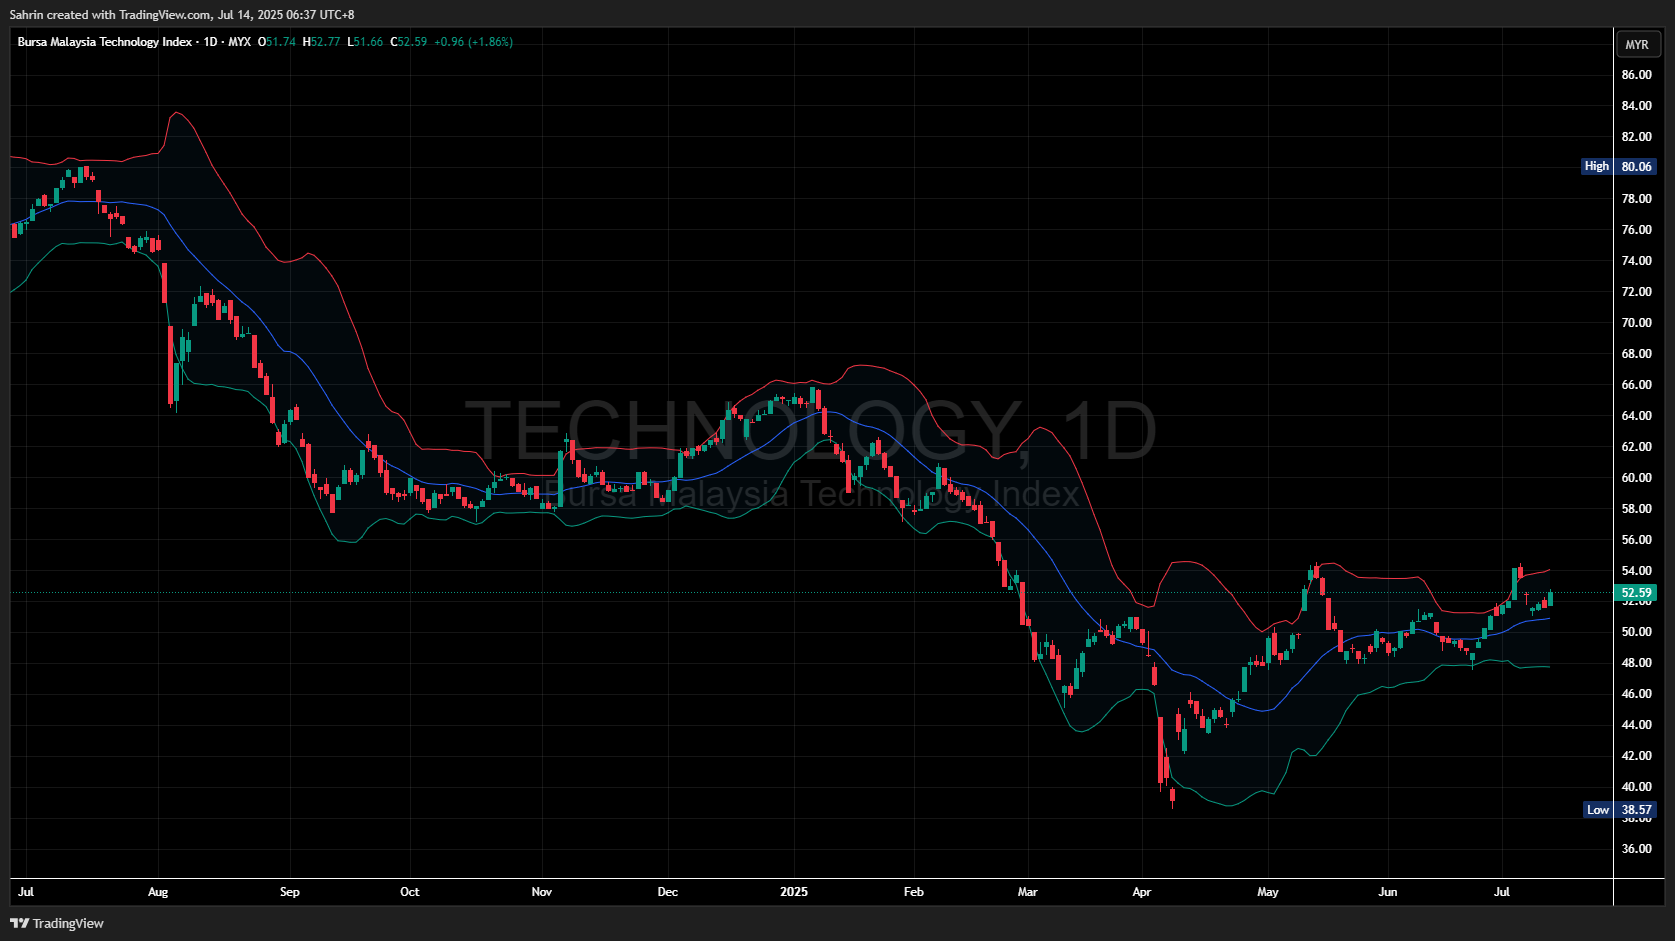Click the 58.00 price axis label
The image size is (1675, 941).
click(x=1636, y=509)
